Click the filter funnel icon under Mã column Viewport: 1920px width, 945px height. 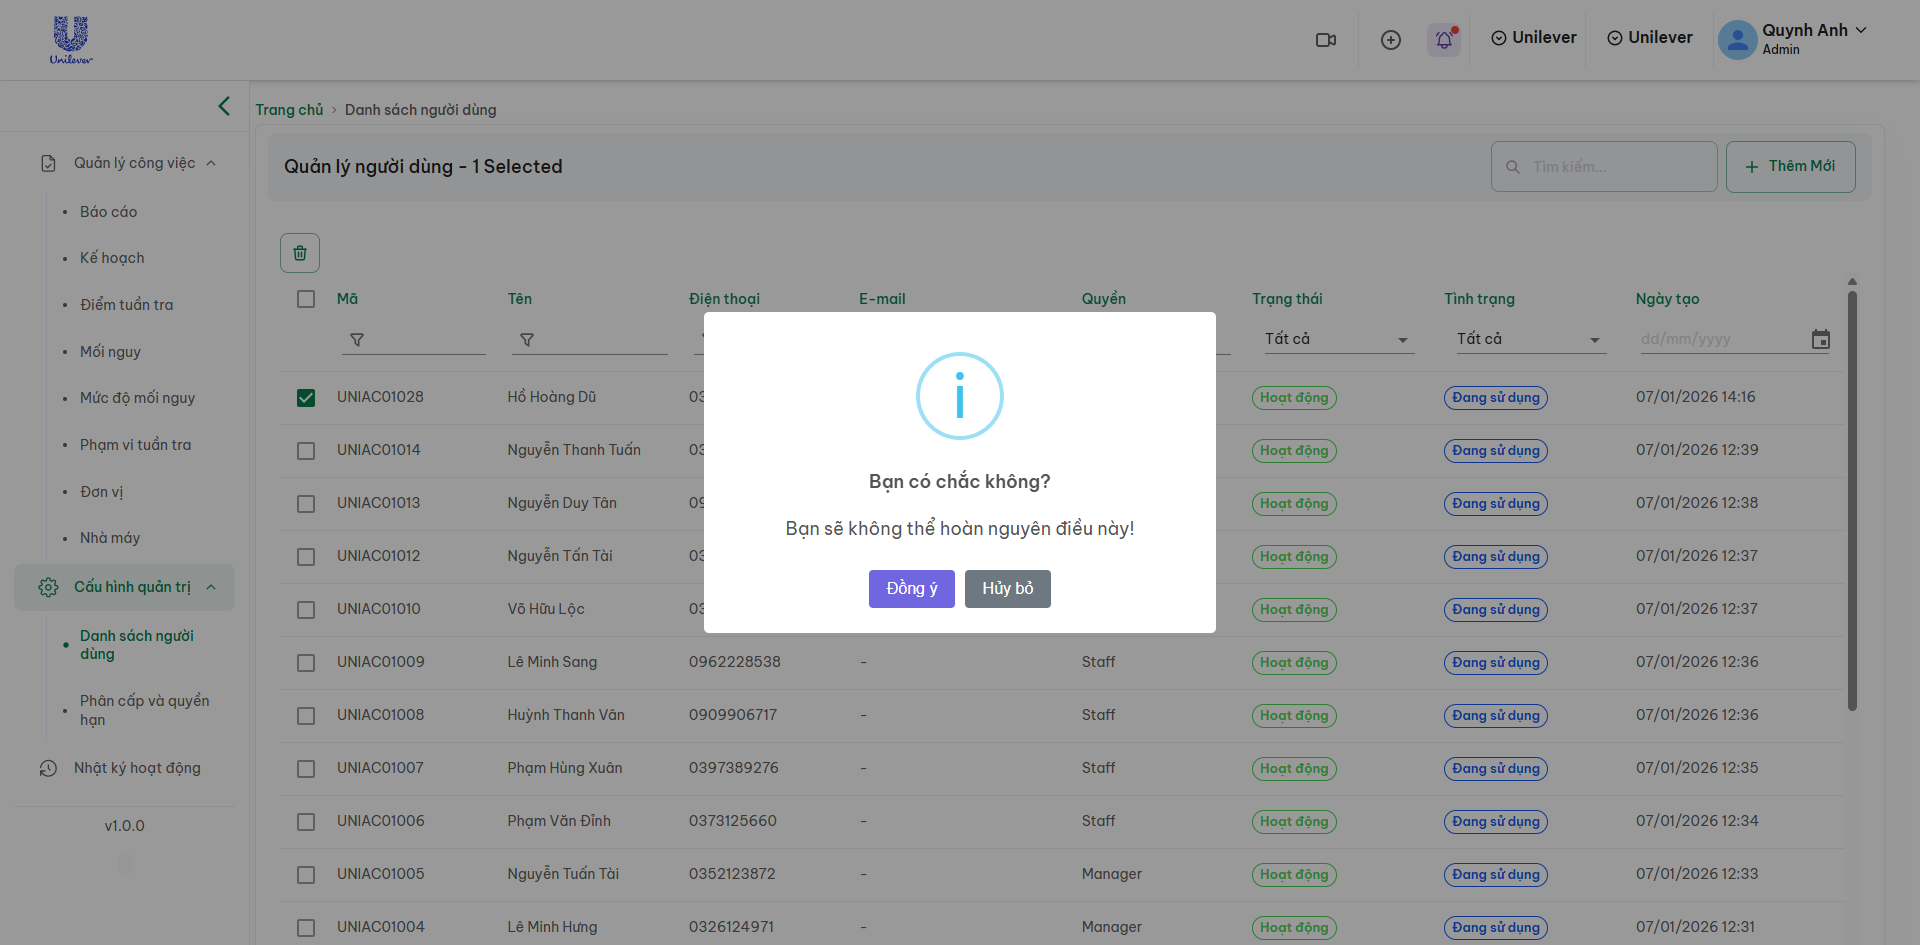pos(357,340)
